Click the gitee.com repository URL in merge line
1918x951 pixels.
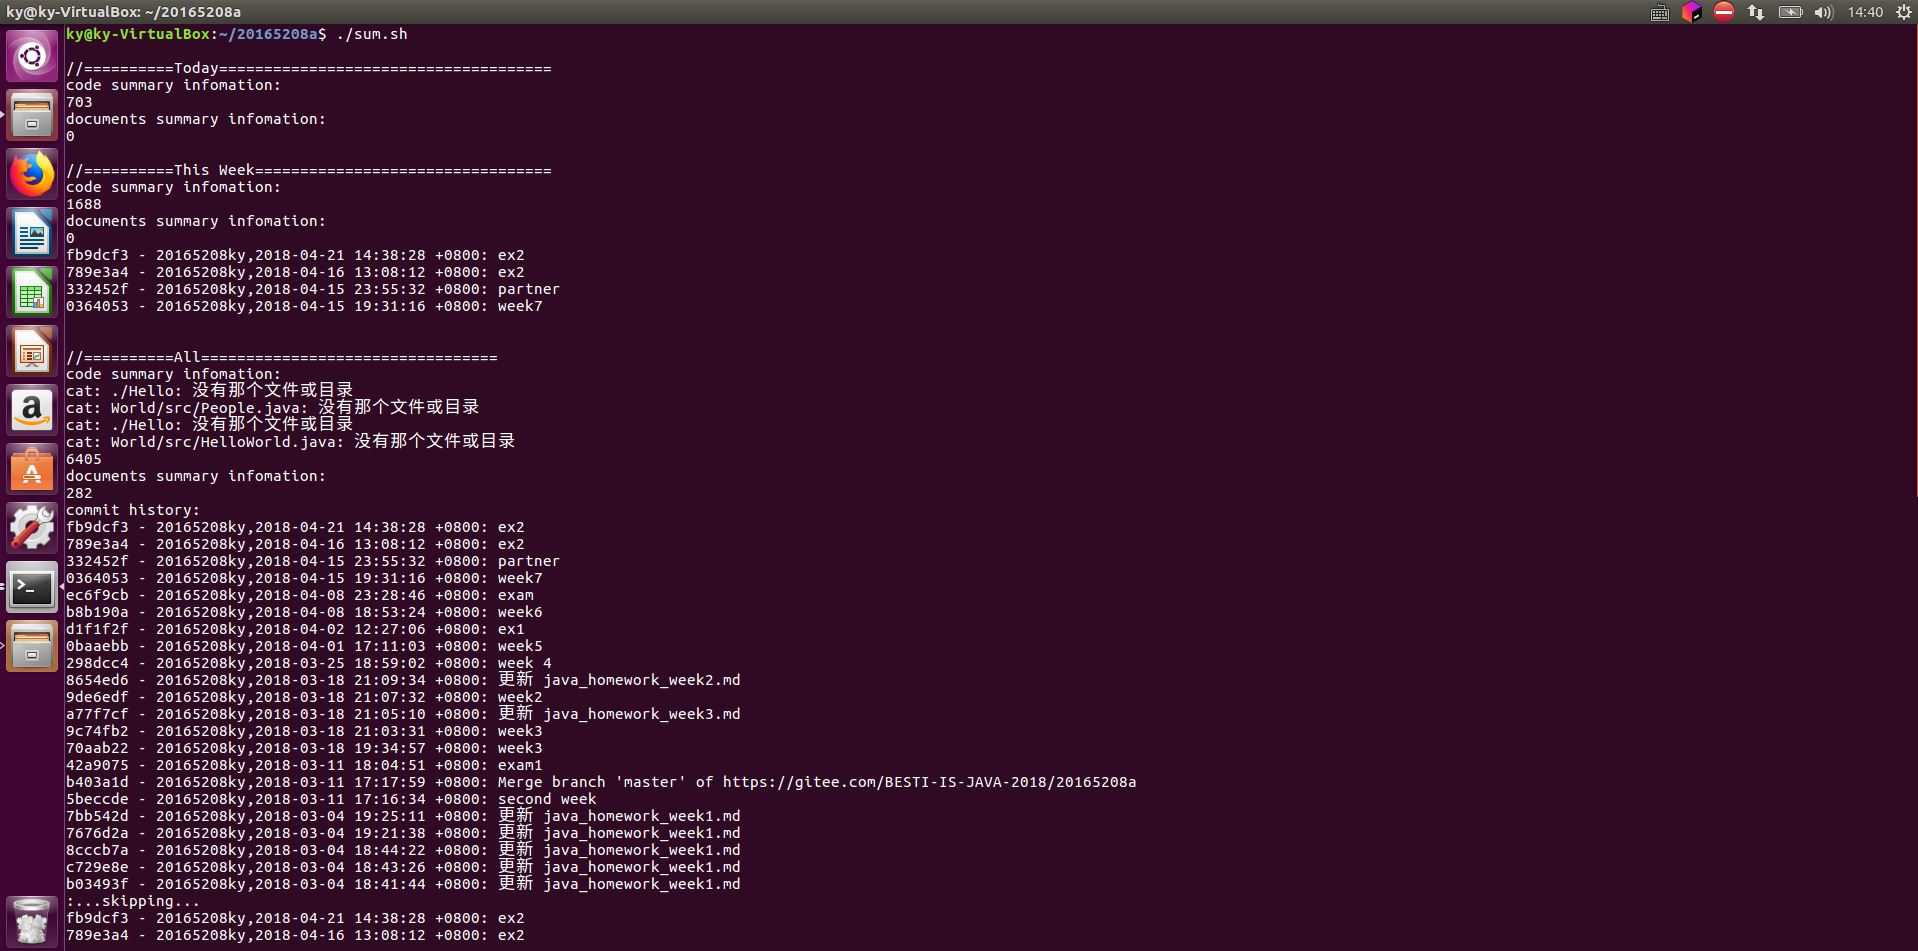click(x=929, y=782)
